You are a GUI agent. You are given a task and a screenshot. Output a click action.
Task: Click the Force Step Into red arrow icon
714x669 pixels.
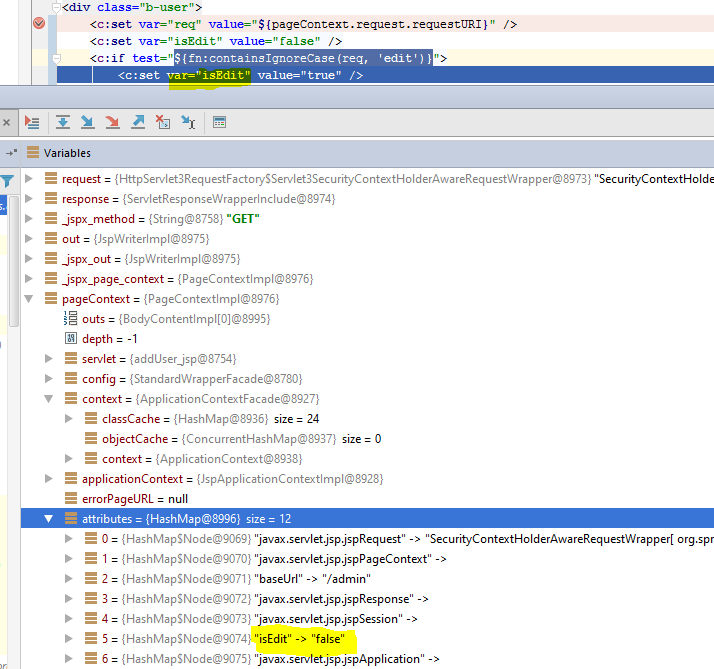pyautogui.click(x=112, y=122)
